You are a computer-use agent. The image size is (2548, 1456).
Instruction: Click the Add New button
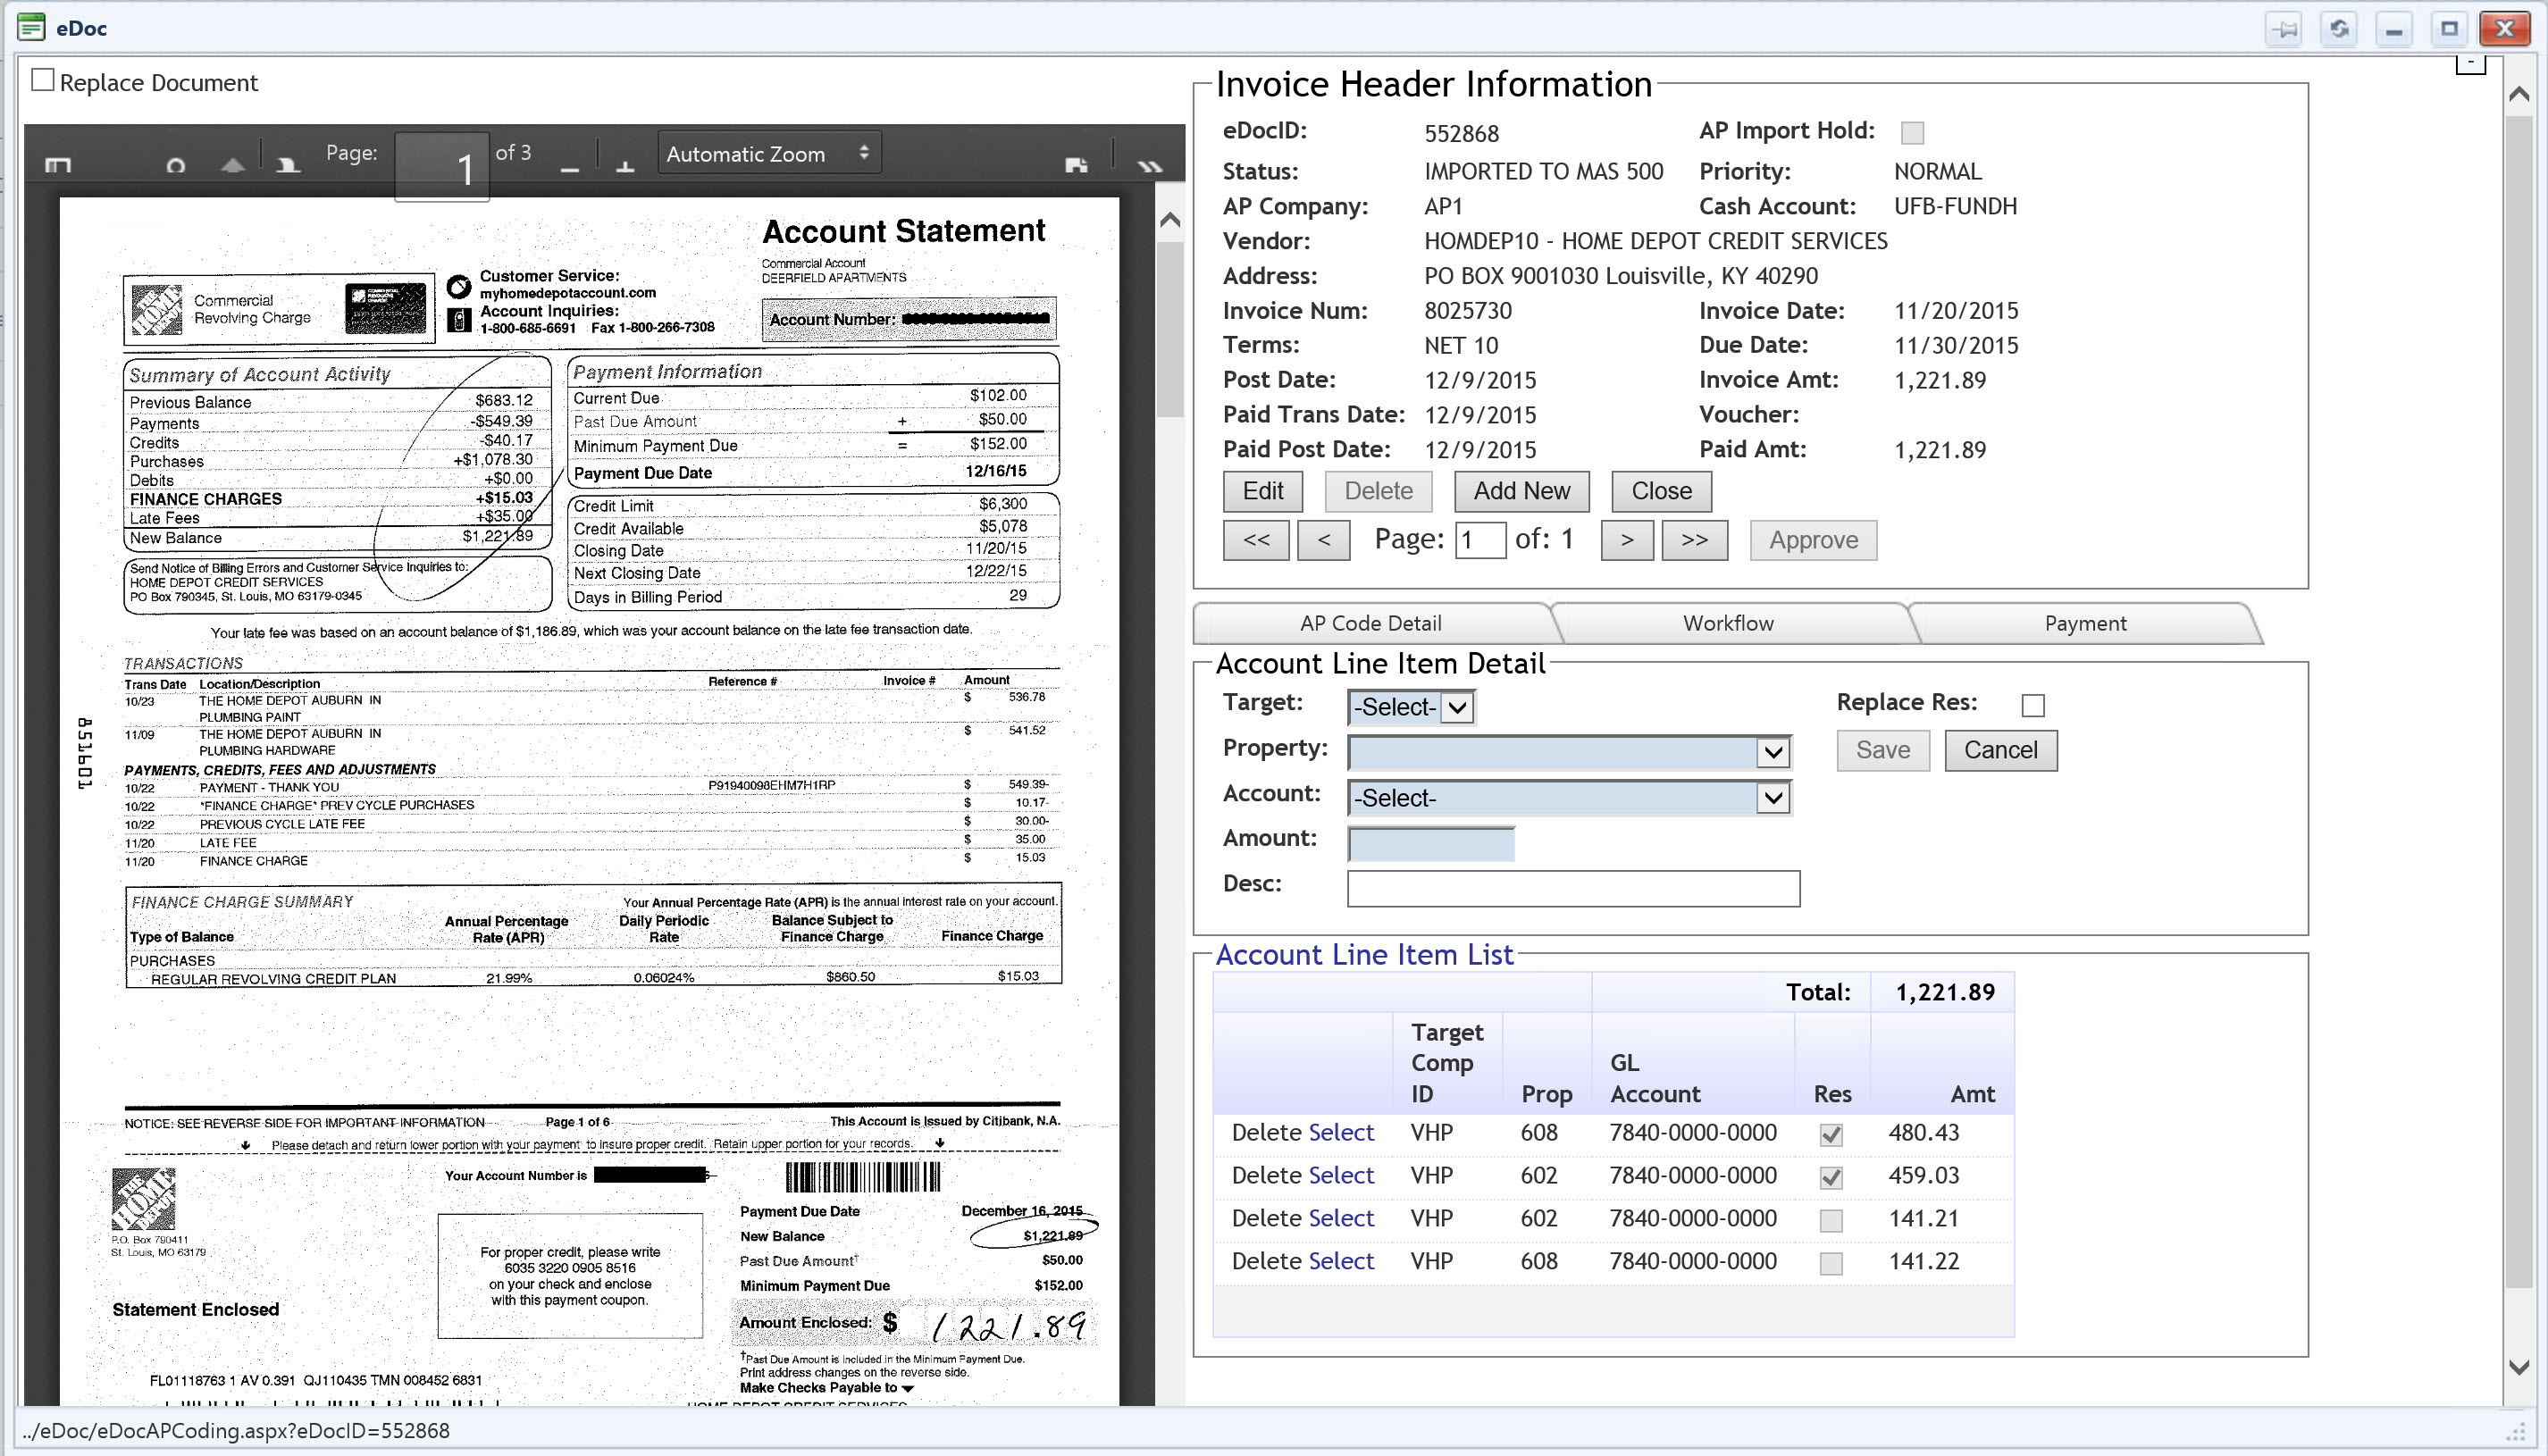(1521, 491)
